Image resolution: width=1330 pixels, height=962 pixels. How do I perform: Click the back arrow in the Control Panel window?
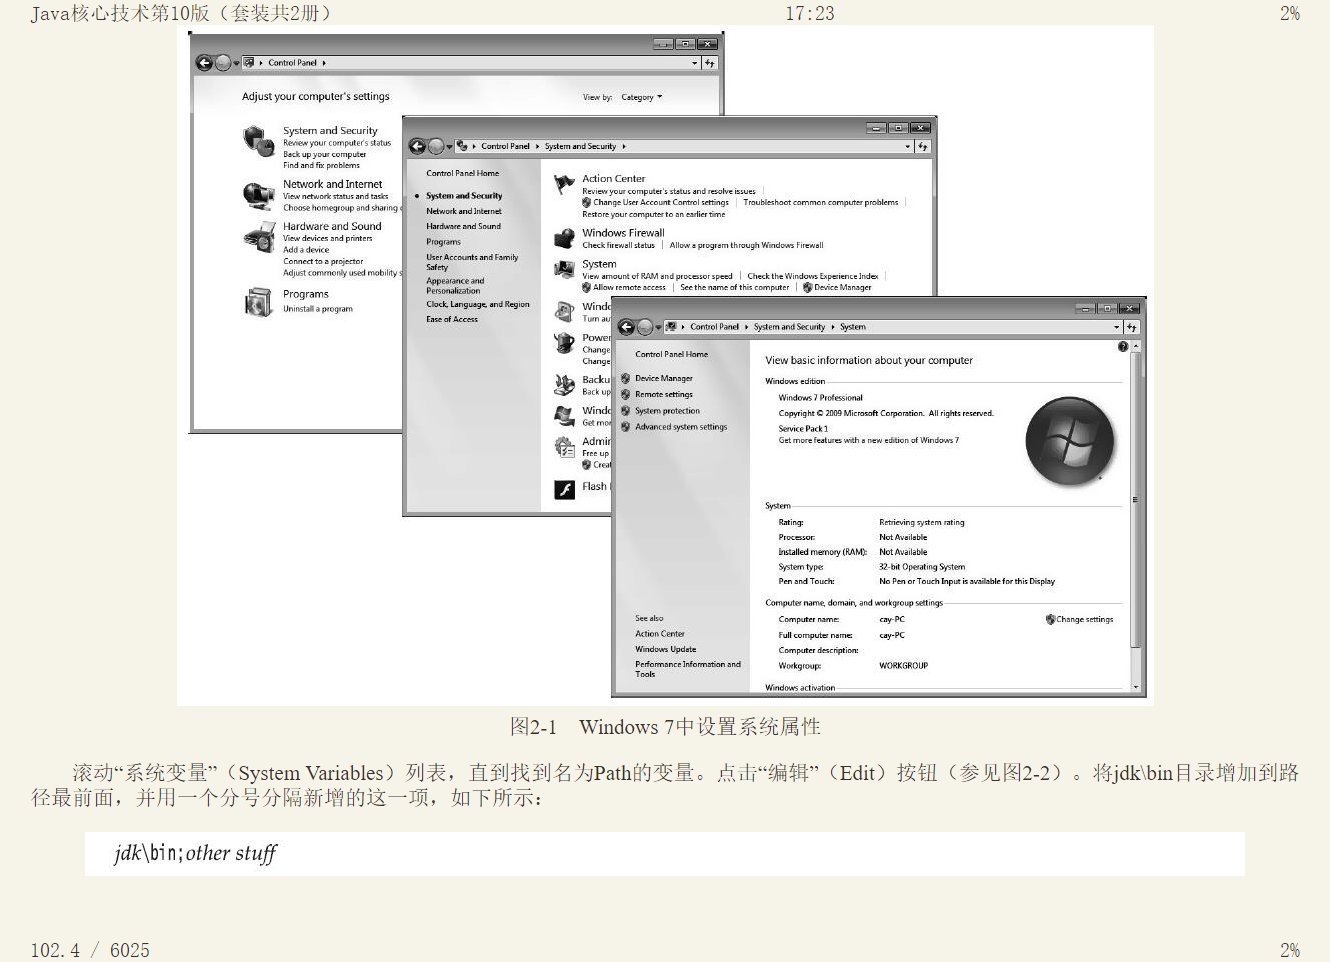click(204, 63)
